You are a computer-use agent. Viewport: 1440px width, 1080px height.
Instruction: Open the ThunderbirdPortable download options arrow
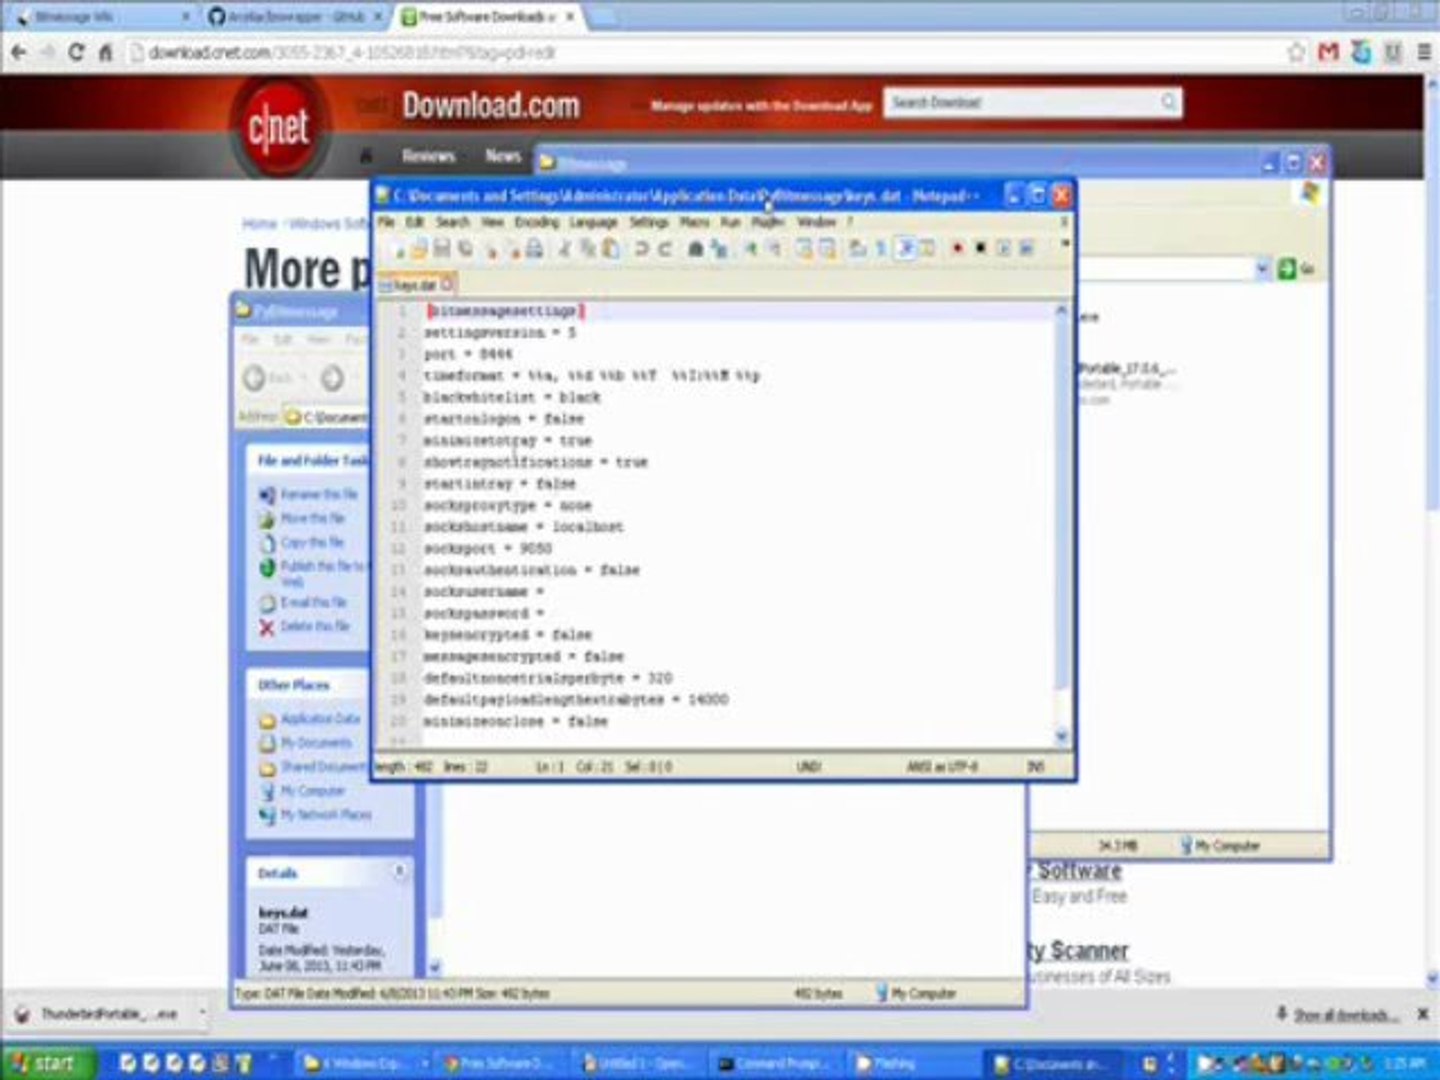(x=201, y=1013)
